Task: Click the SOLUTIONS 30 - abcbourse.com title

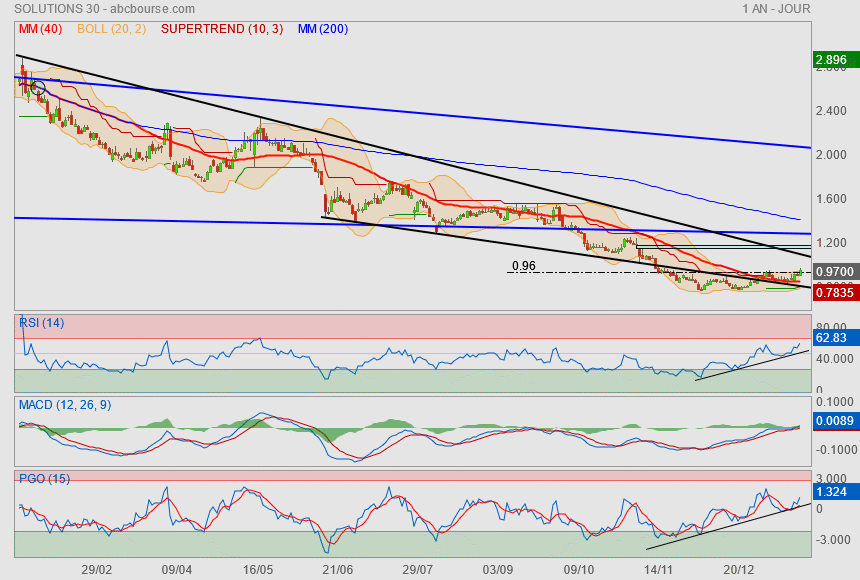Action: point(85,9)
